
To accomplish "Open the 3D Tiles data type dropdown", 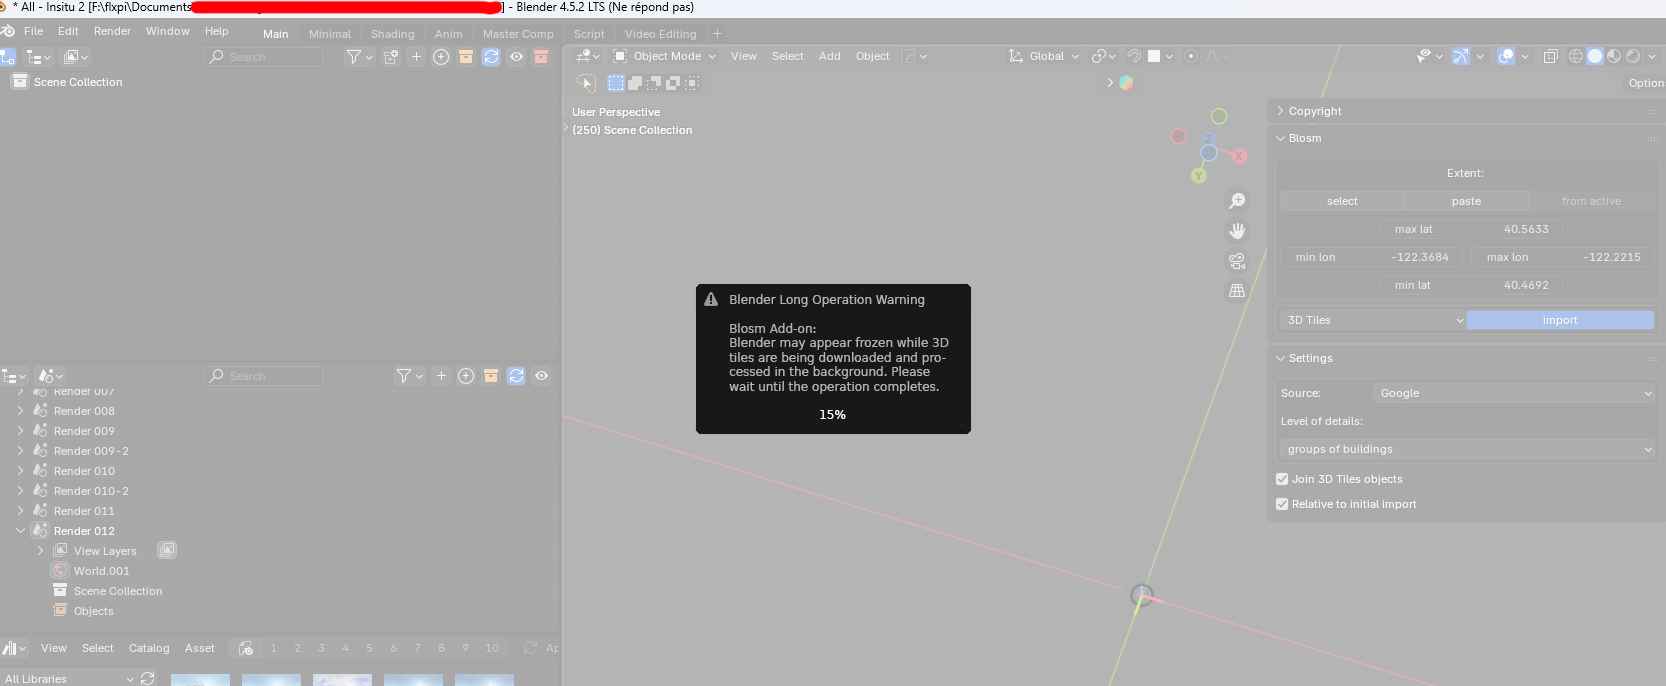I will 1373,320.
